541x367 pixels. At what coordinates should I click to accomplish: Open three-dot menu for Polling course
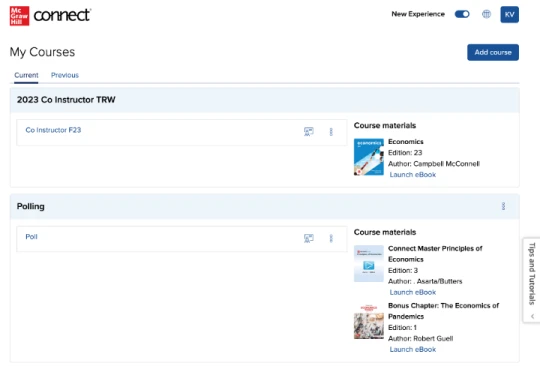click(x=503, y=206)
